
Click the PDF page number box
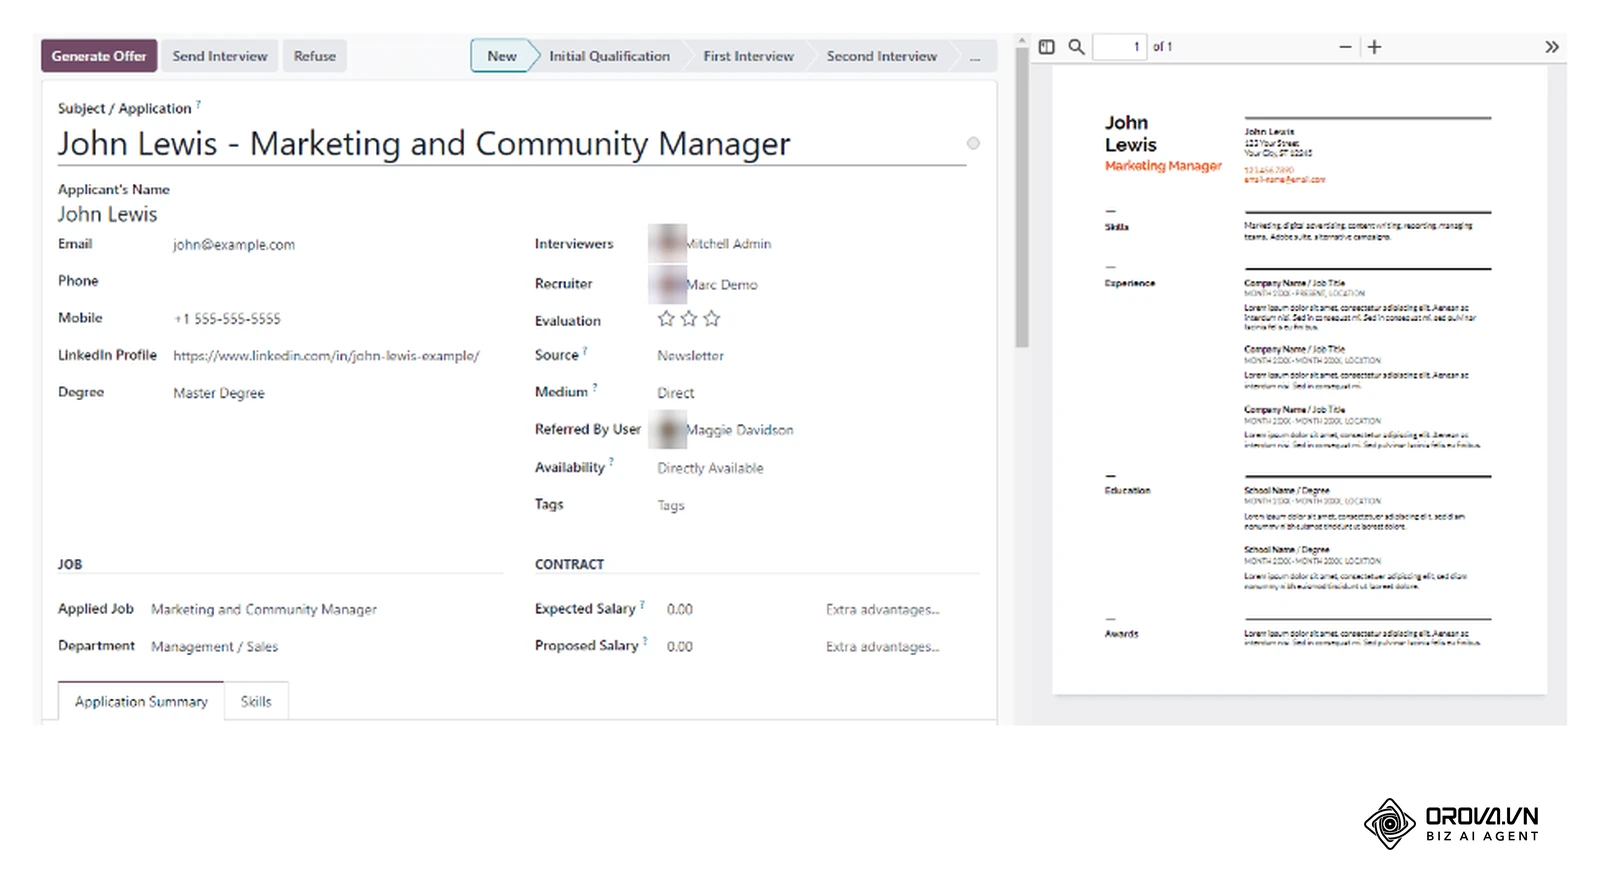(1119, 47)
